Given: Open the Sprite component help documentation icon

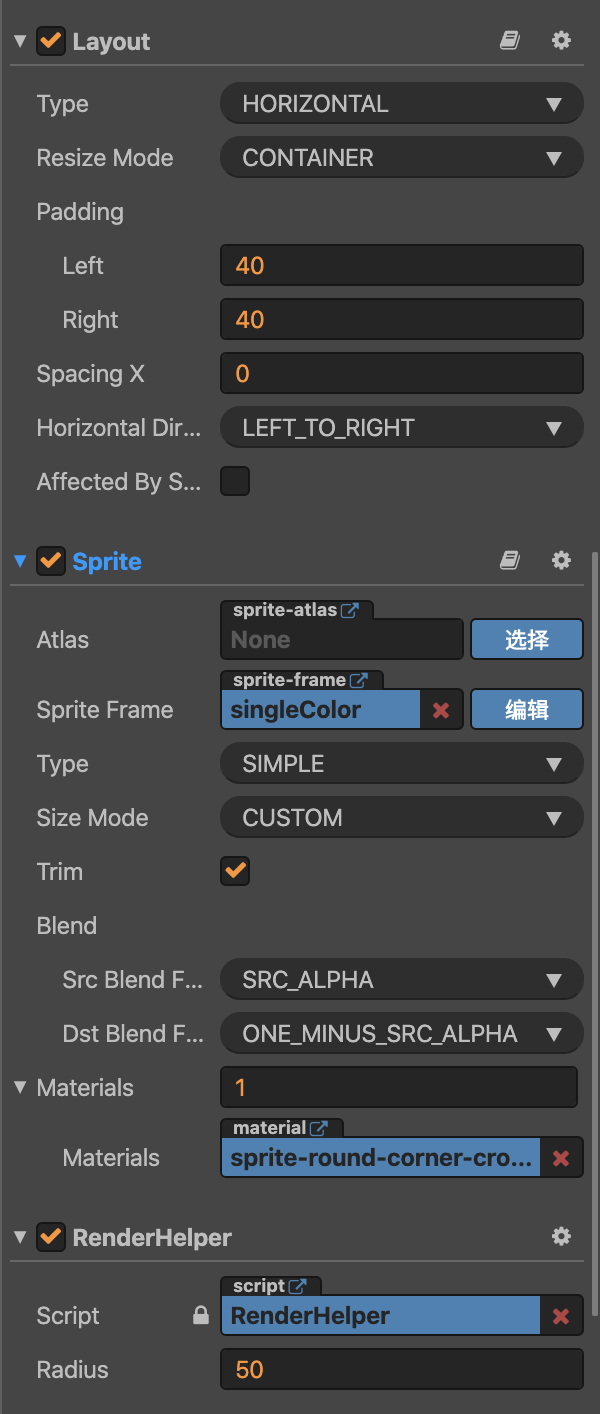Looking at the screenshot, I should pyautogui.click(x=510, y=561).
